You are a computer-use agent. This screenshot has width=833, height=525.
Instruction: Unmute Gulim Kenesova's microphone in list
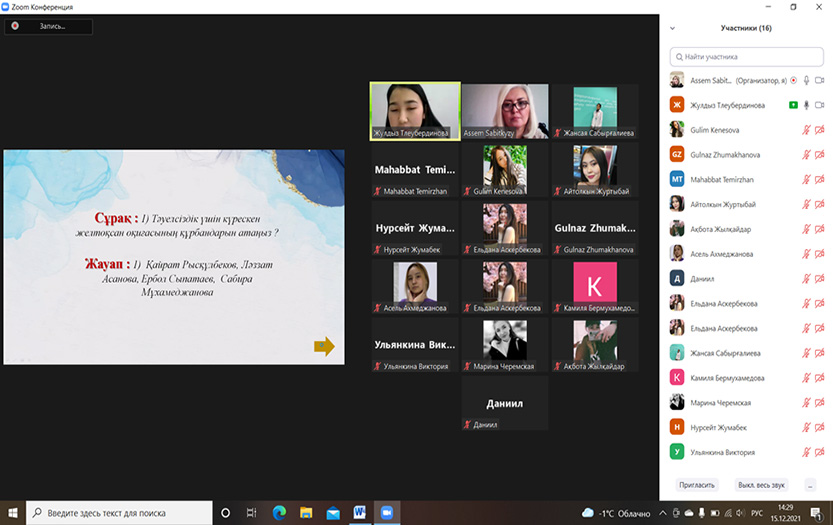tap(806, 129)
